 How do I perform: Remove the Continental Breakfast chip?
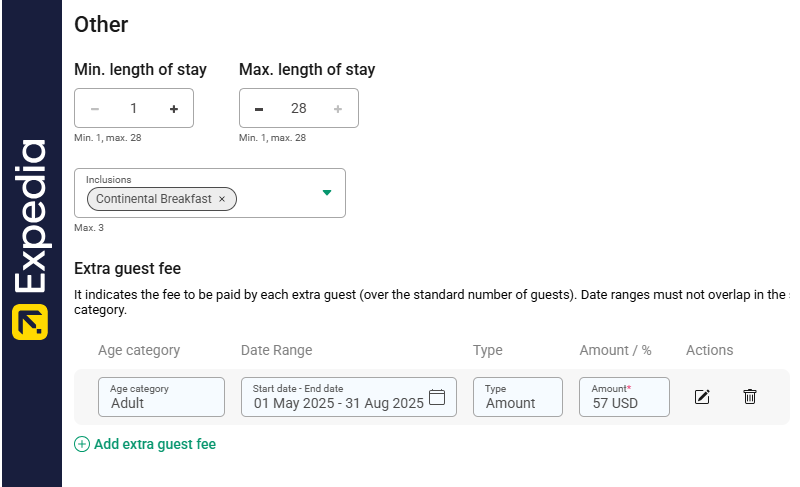pyautogui.click(x=222, y=199)
